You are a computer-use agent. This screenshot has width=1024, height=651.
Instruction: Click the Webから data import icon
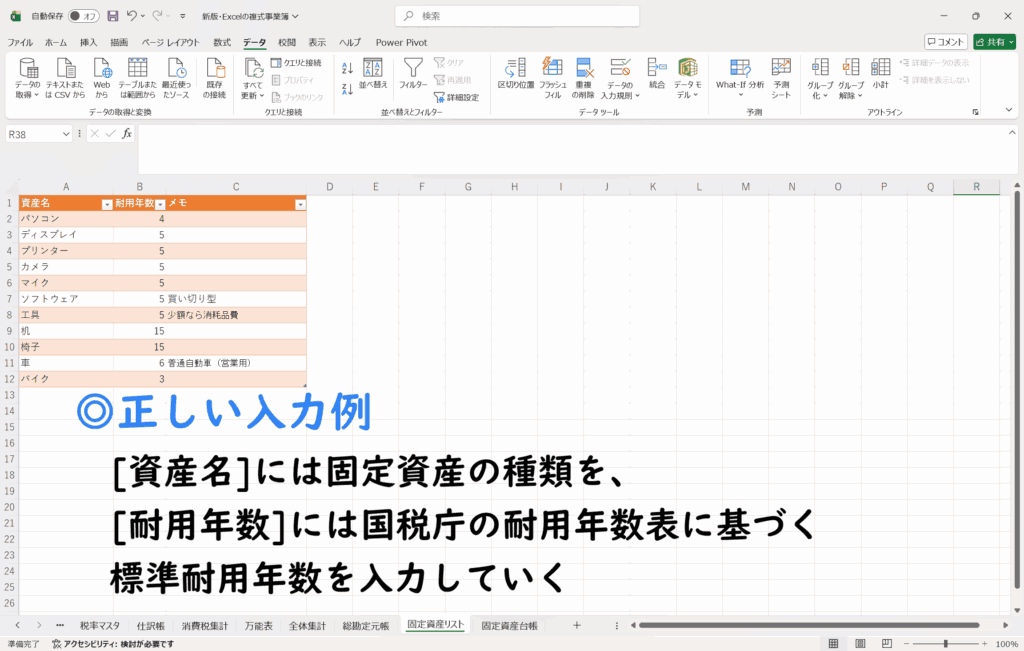tap(102, 69)
